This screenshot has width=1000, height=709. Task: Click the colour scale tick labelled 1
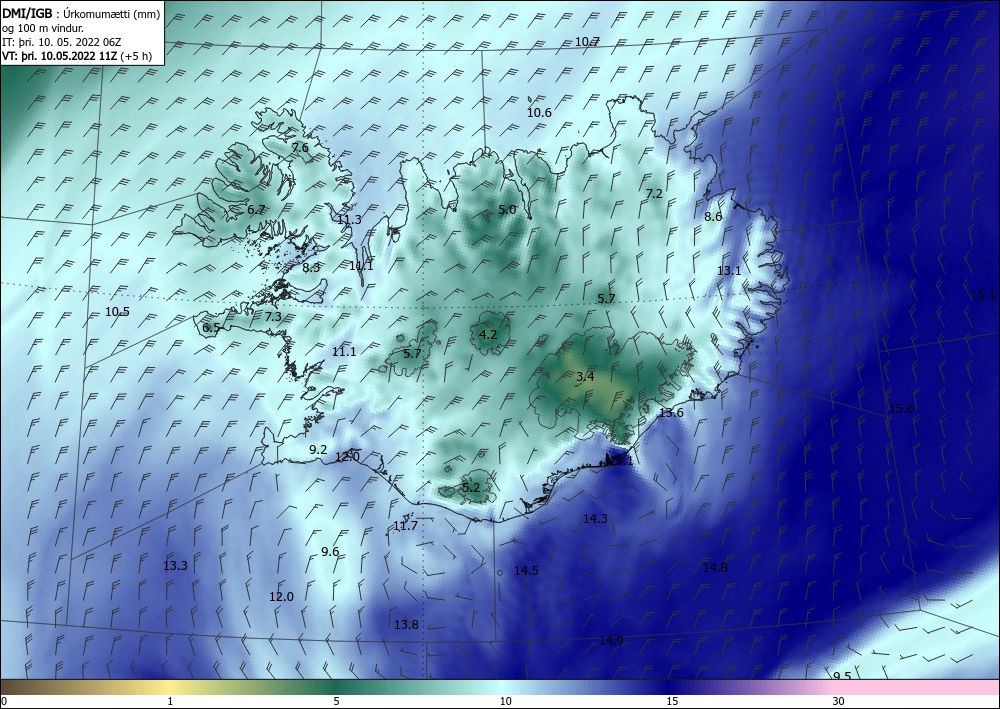(x=170, y=701)
